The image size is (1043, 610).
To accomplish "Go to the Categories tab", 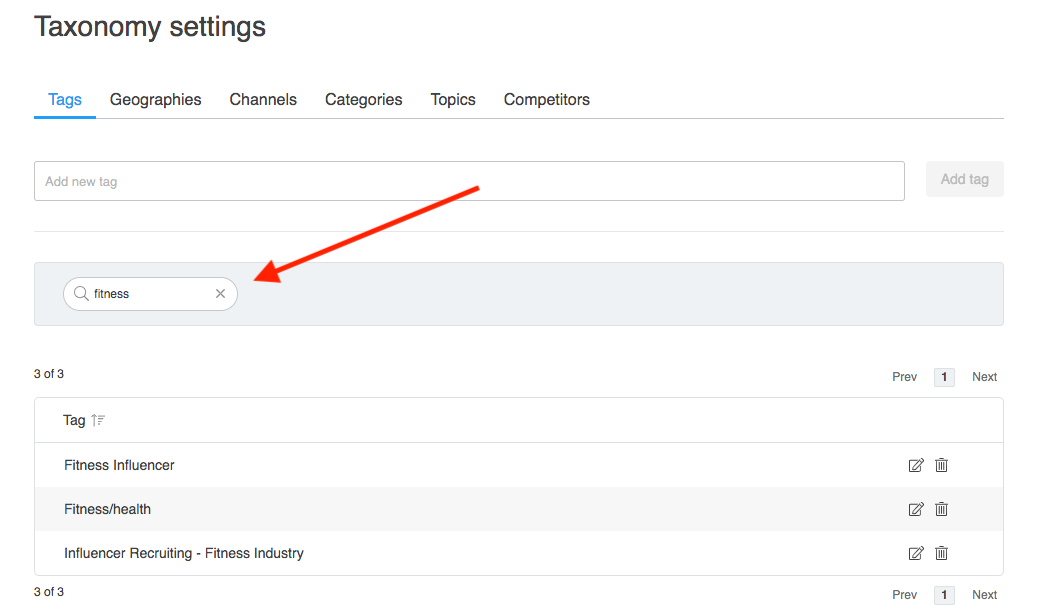I will click(x=363, y=100).
